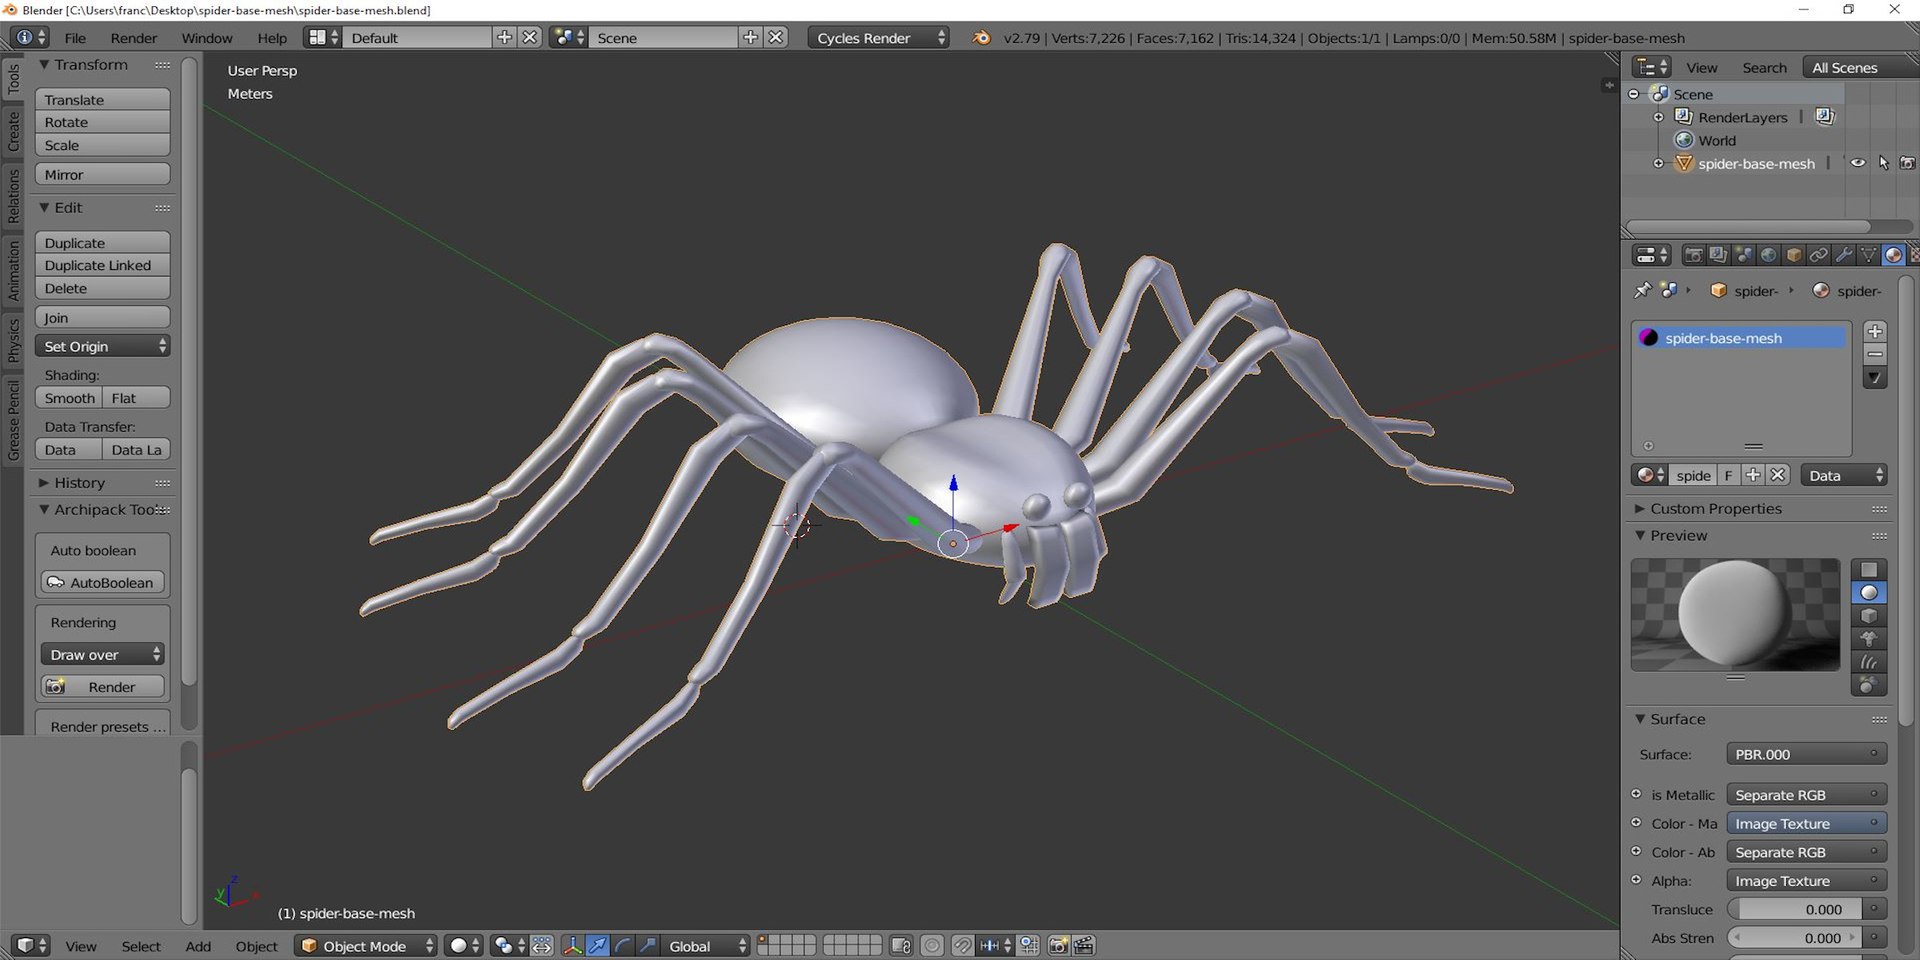Adjust the Abs Stren value slider
The height and width of the screenshot is (960, 1920).
pos(1794,937)
